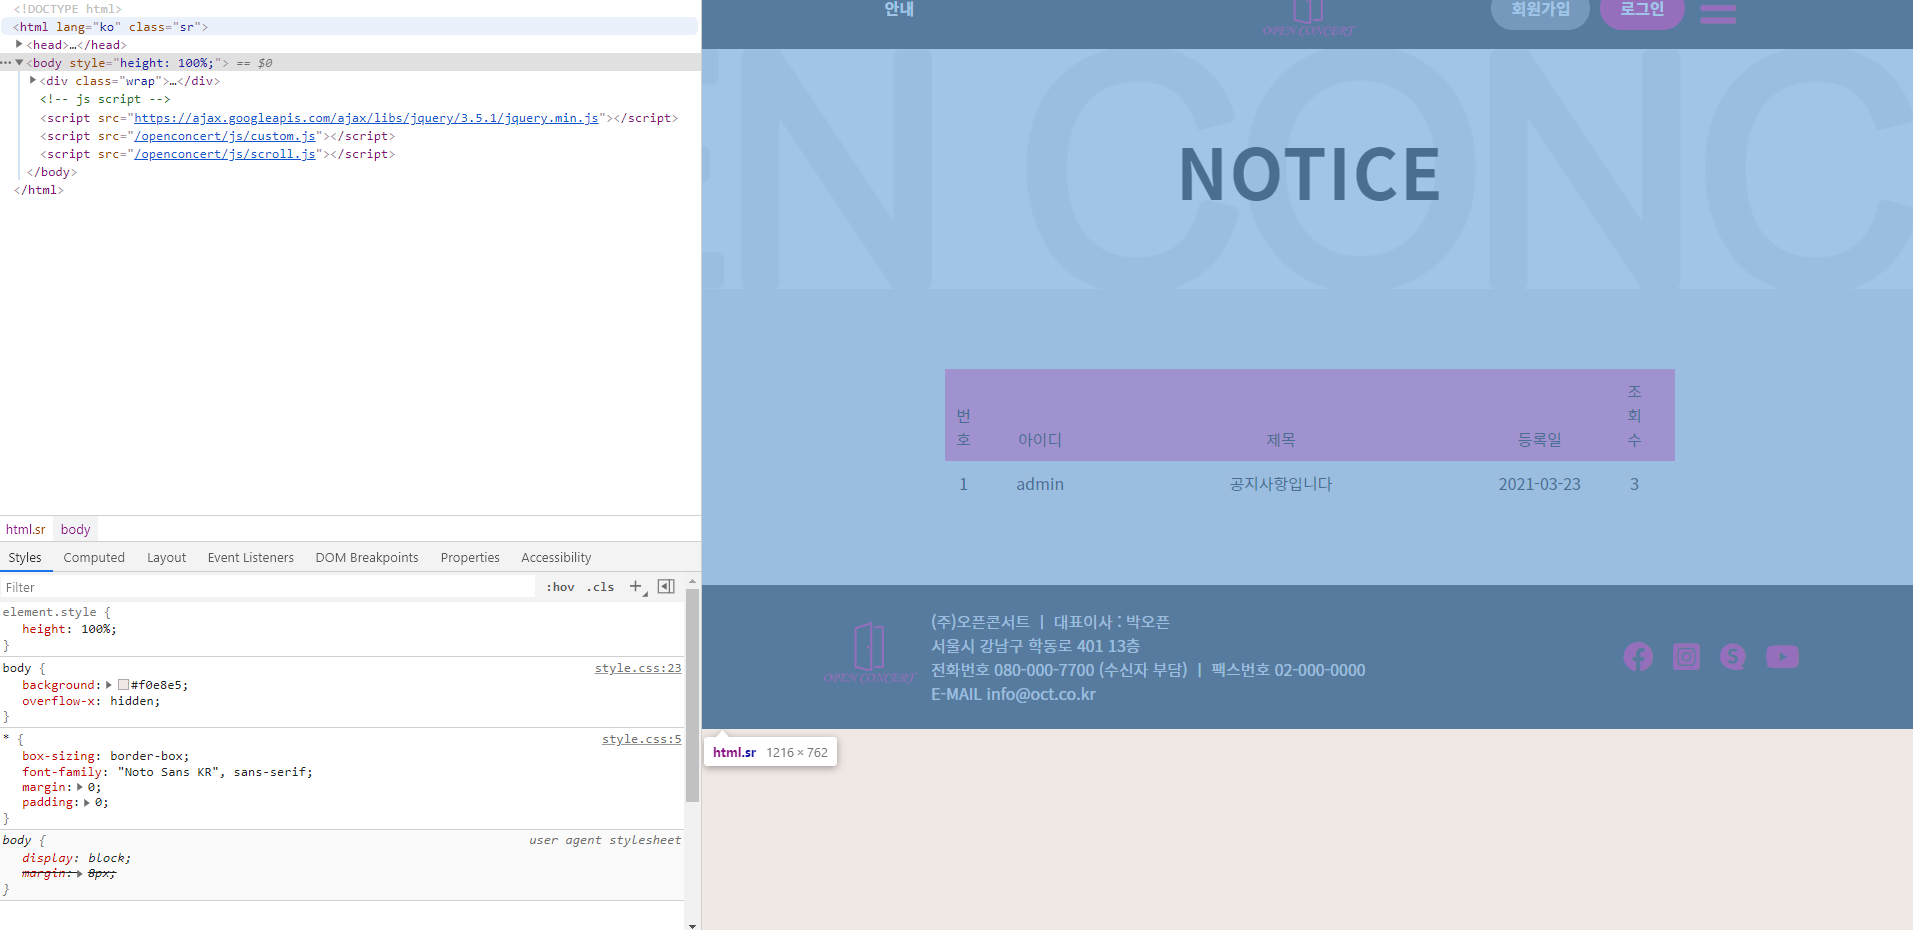Screen dimensions: 1913x930
Task: Toggle the :hov element state button
Action: click(560, 587)
